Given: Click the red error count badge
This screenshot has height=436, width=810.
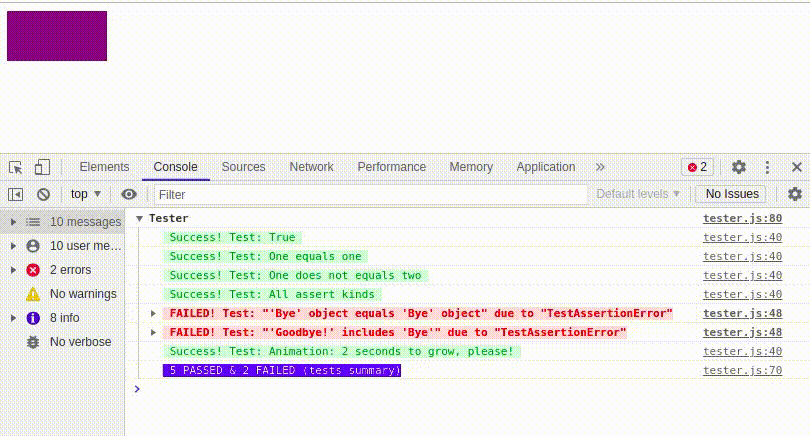Looking at the screenshot, I should 697,167.
